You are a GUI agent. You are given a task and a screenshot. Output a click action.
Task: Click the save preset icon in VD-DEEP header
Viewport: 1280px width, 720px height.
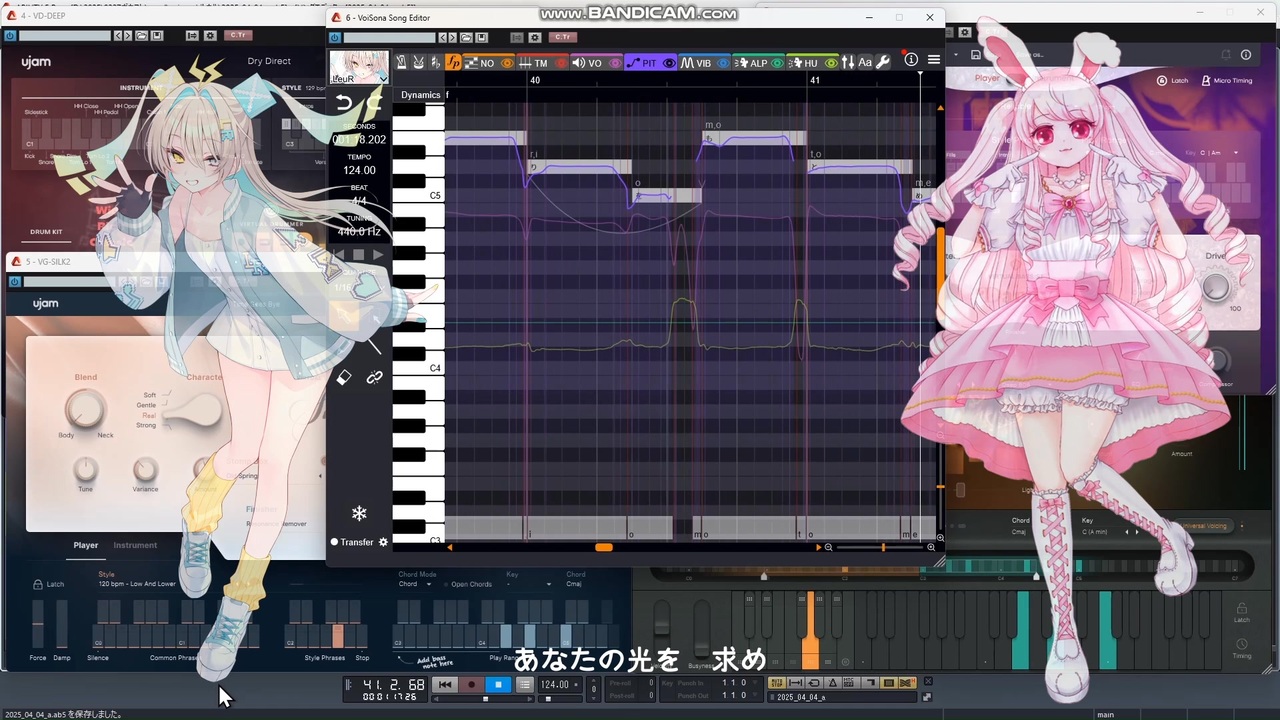pyautogui.click(x=157, y=35)
